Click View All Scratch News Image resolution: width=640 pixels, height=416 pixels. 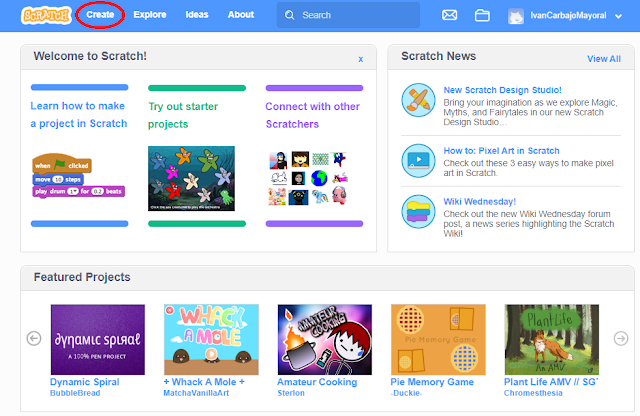tap(604, 59)
